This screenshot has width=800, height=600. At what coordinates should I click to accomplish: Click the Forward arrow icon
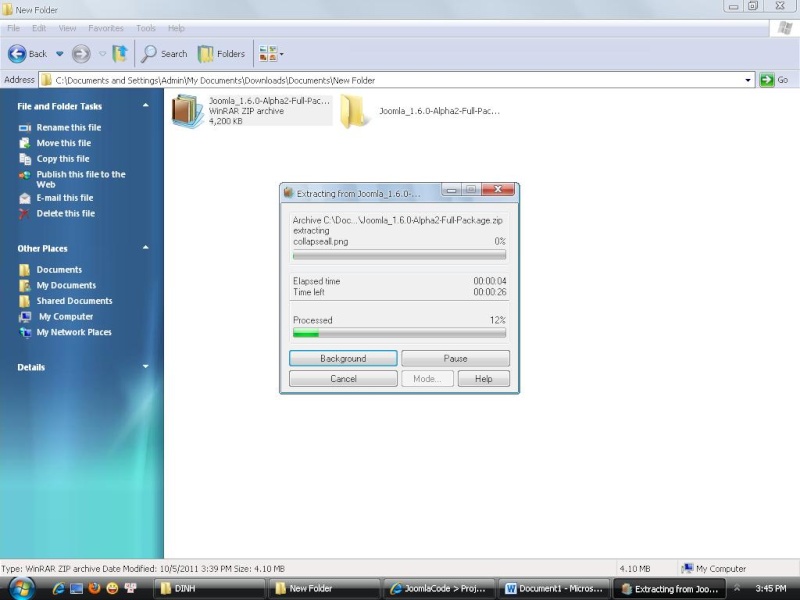(81, 54)
